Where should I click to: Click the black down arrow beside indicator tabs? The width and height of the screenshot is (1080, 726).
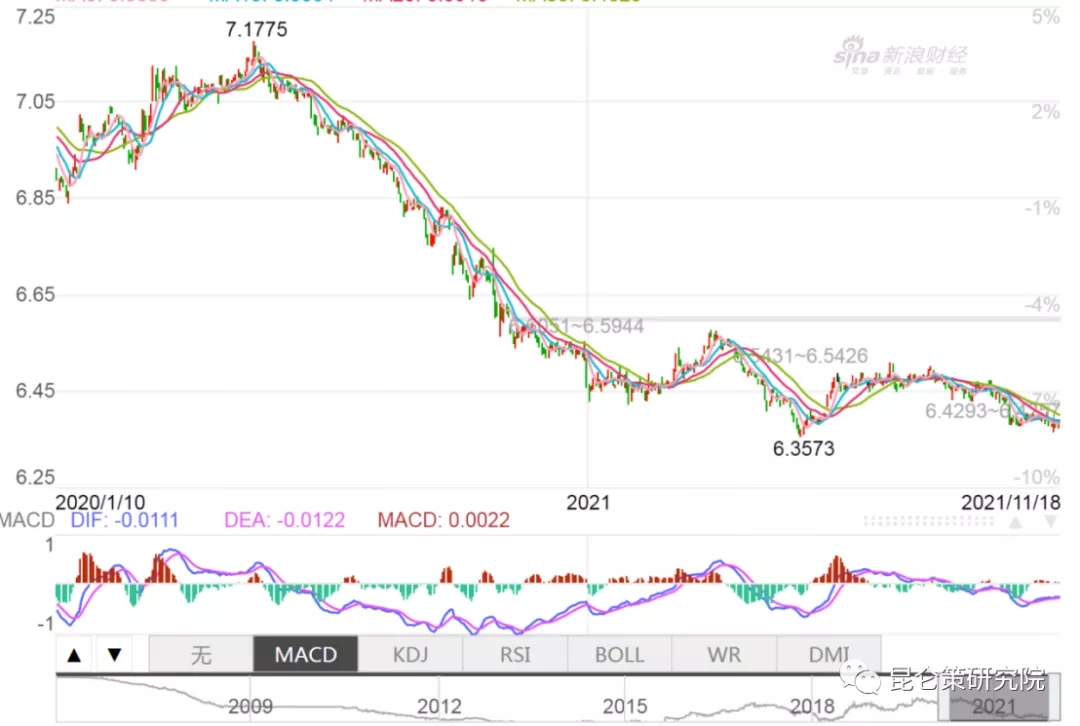pyautogui.click(x=114, y=656)
